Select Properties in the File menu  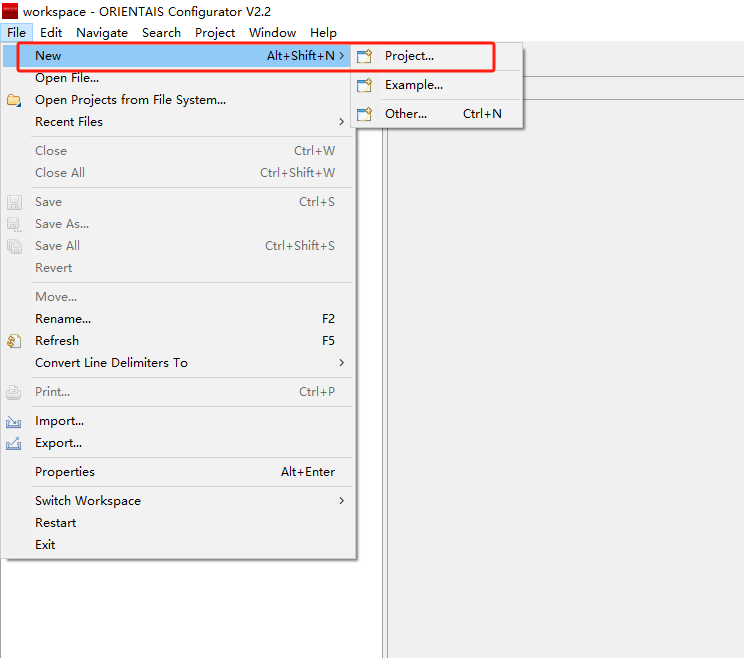[65, 472]
